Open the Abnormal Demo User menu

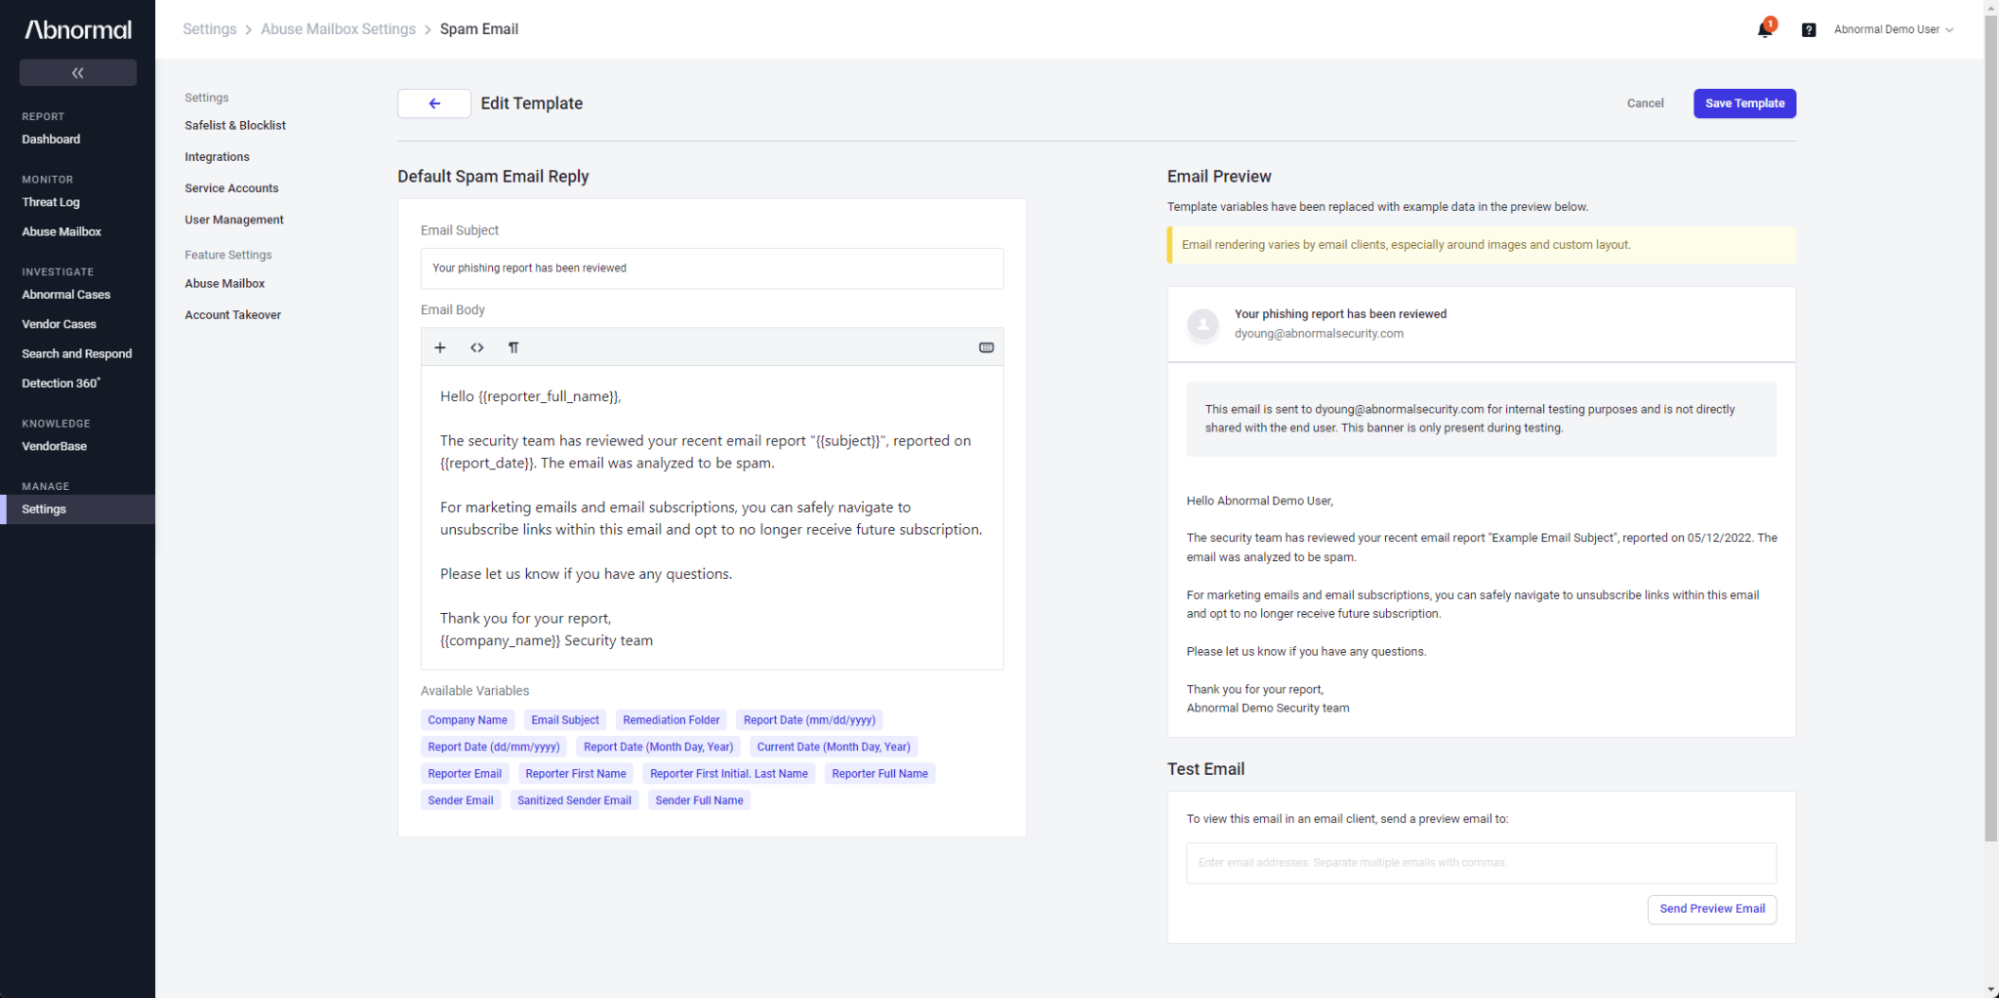coord(1893,30)
